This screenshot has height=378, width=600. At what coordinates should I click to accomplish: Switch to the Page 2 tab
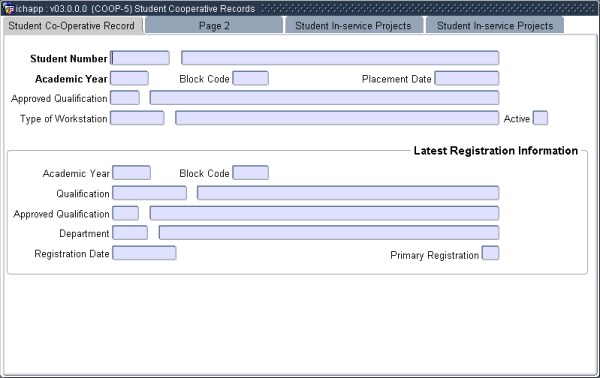pos(214,26)
